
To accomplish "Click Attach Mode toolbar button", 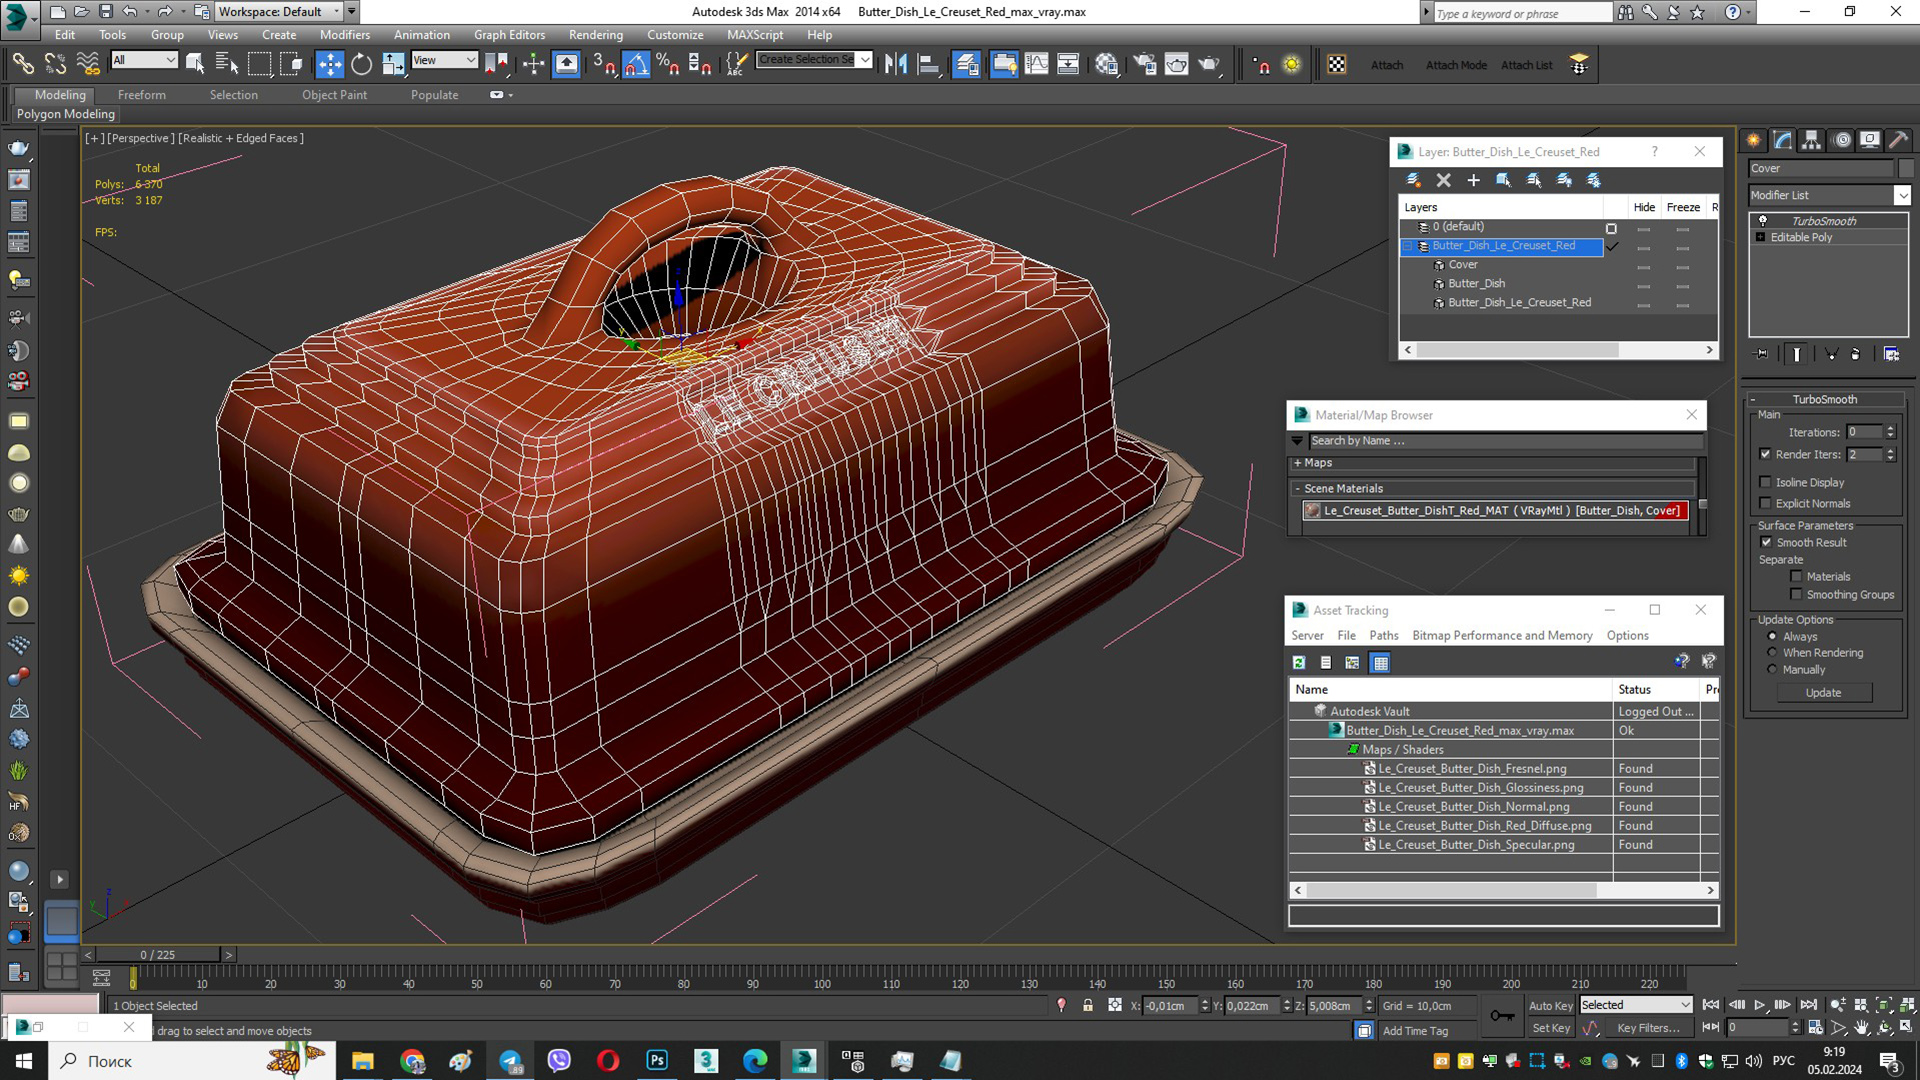I will click(x=1455, y=65).
